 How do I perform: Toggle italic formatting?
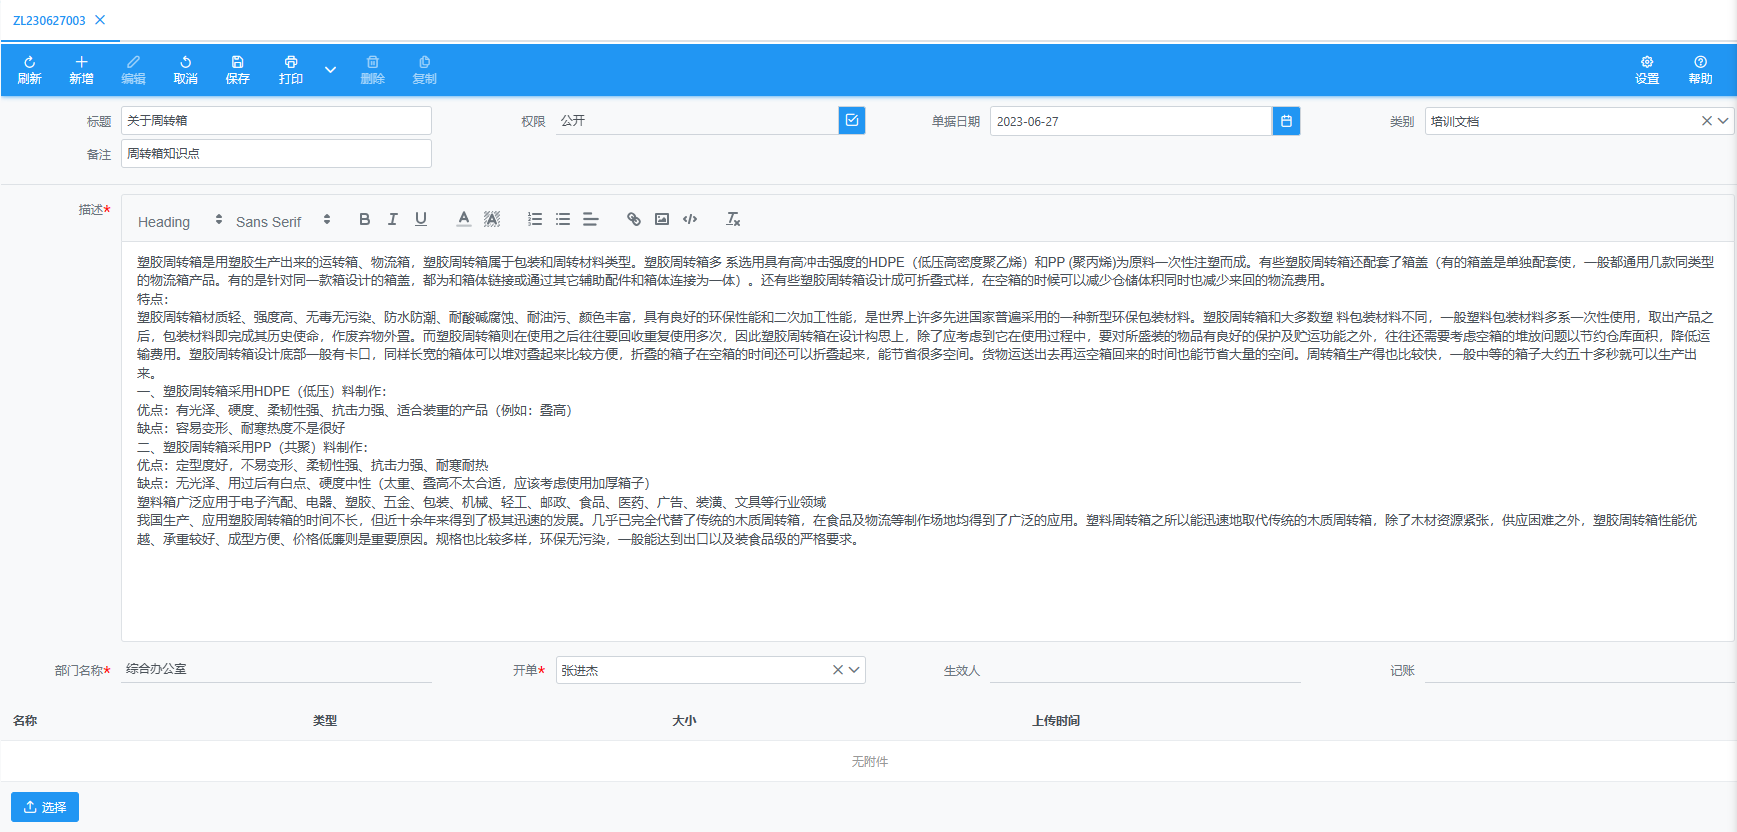[392, 219]
